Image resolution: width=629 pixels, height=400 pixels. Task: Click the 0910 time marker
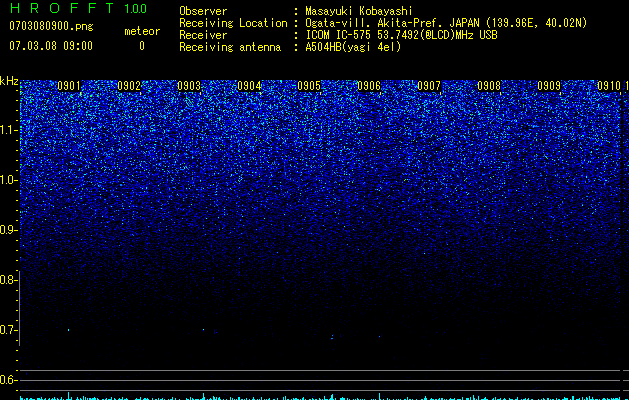pyautogui.click(x=609, y=86)
